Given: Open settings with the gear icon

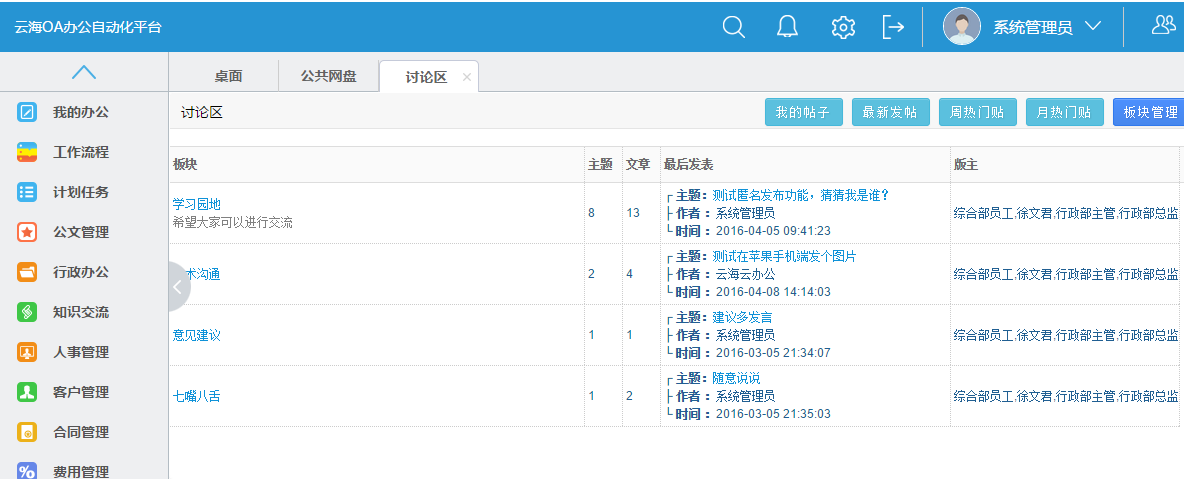Looking at the screenshot, I should coord(843,27).
